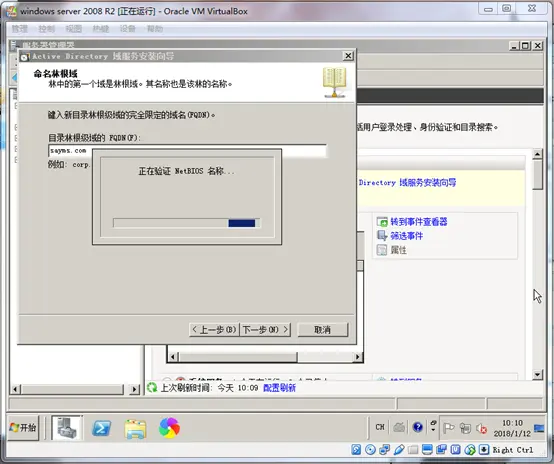Click the Right Ctrl host key label

513,450
